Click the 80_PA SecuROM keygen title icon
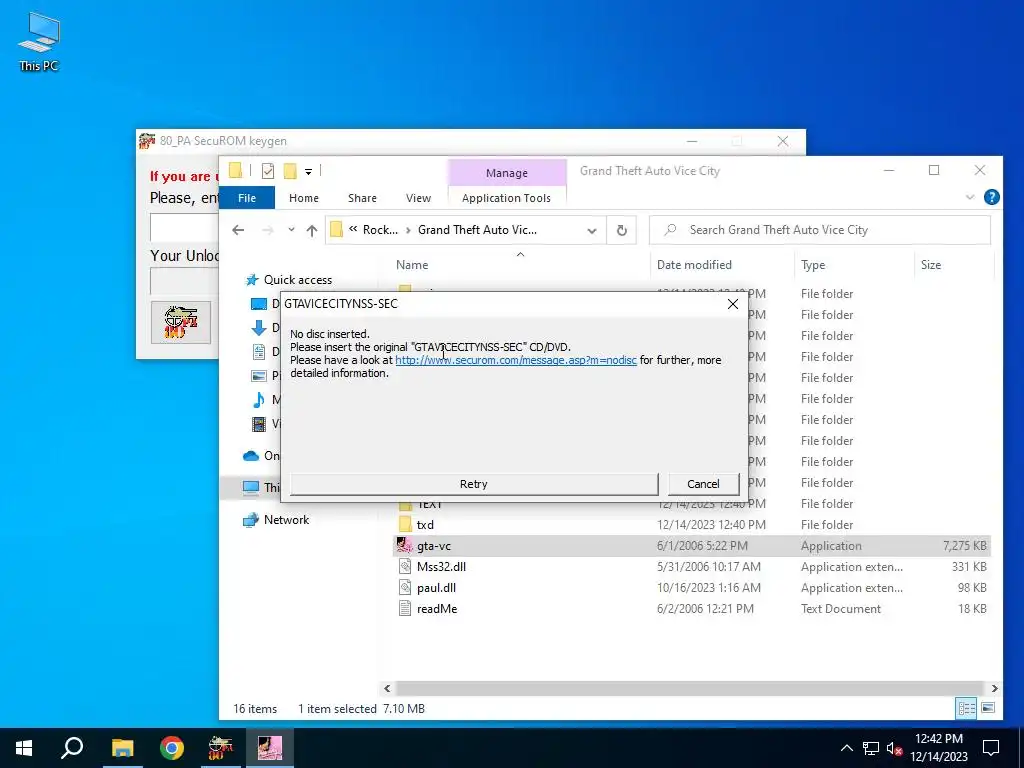 [147, 141]
